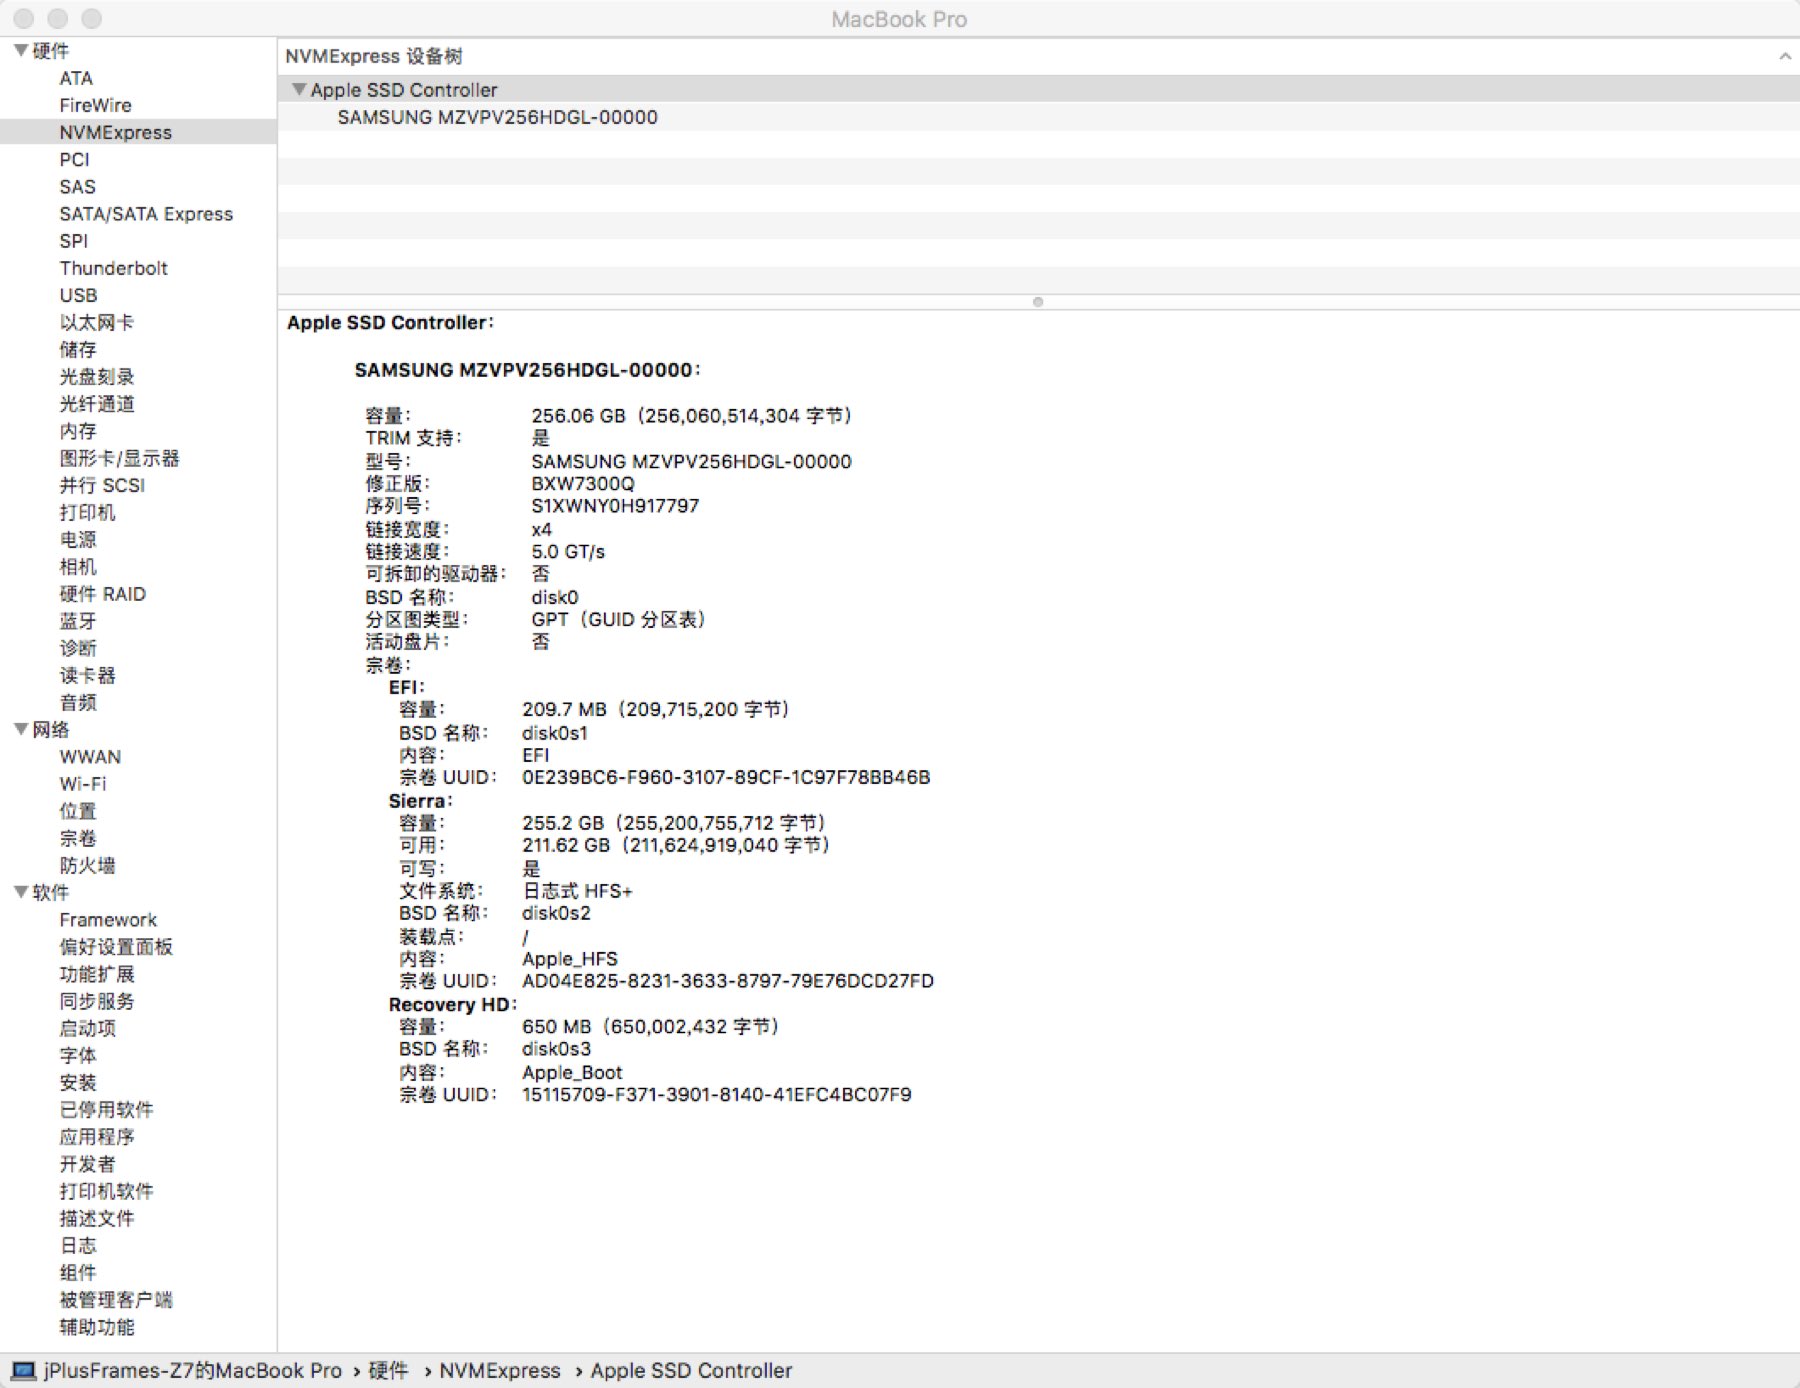
Task: Open the SAS hardware entry
Action: tap(77, 187)
